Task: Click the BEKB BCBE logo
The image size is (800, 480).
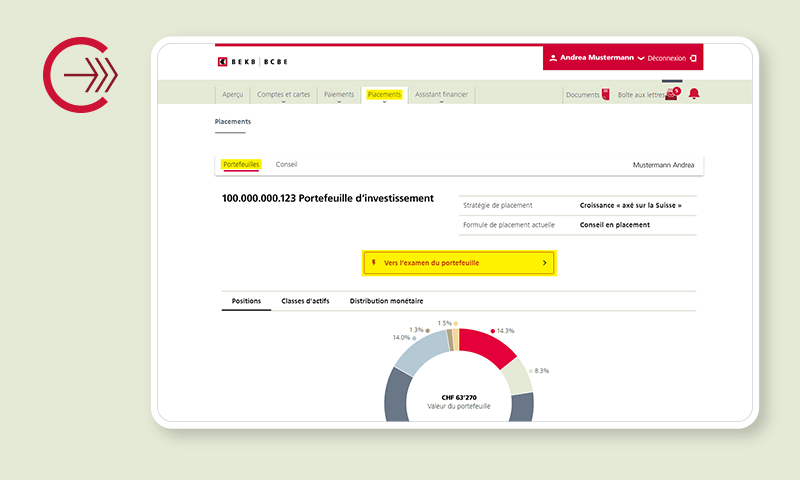Action: [x=252, y=61]
